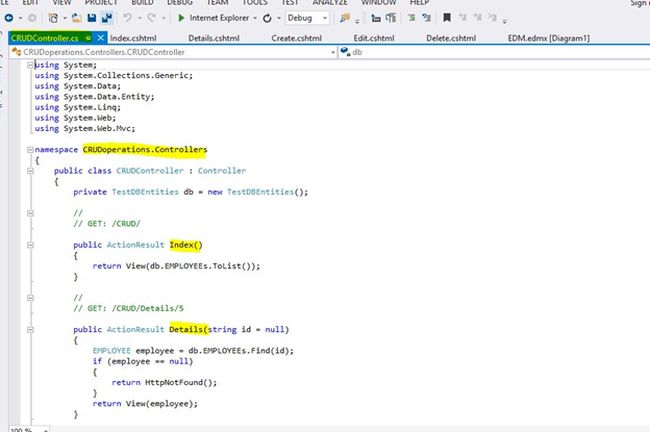
Task: Open the DEBUG menu
Action: [x=179, y=2]
